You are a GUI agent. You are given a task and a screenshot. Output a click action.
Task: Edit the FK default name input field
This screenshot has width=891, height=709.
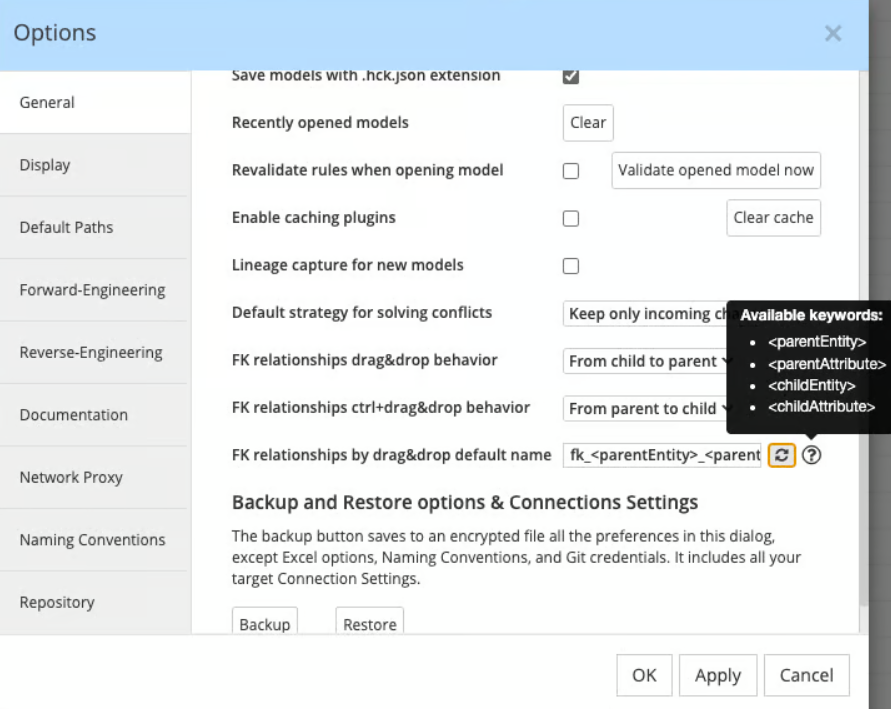point(660,456)
